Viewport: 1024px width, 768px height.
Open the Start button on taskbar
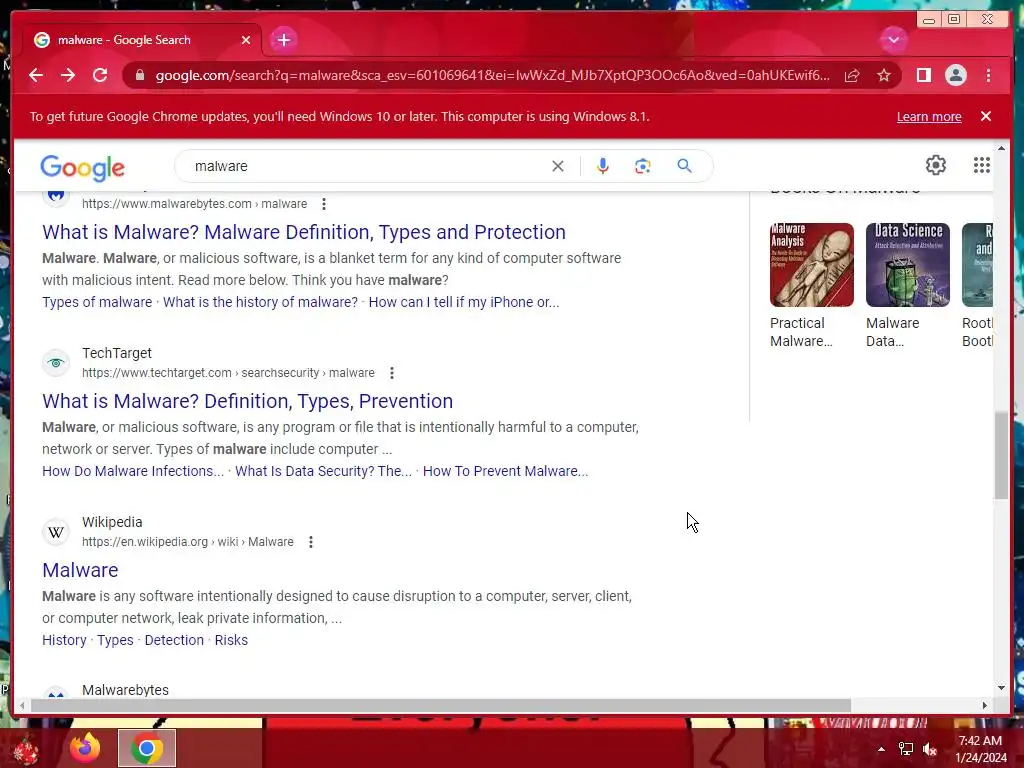[x=26, y=750]
